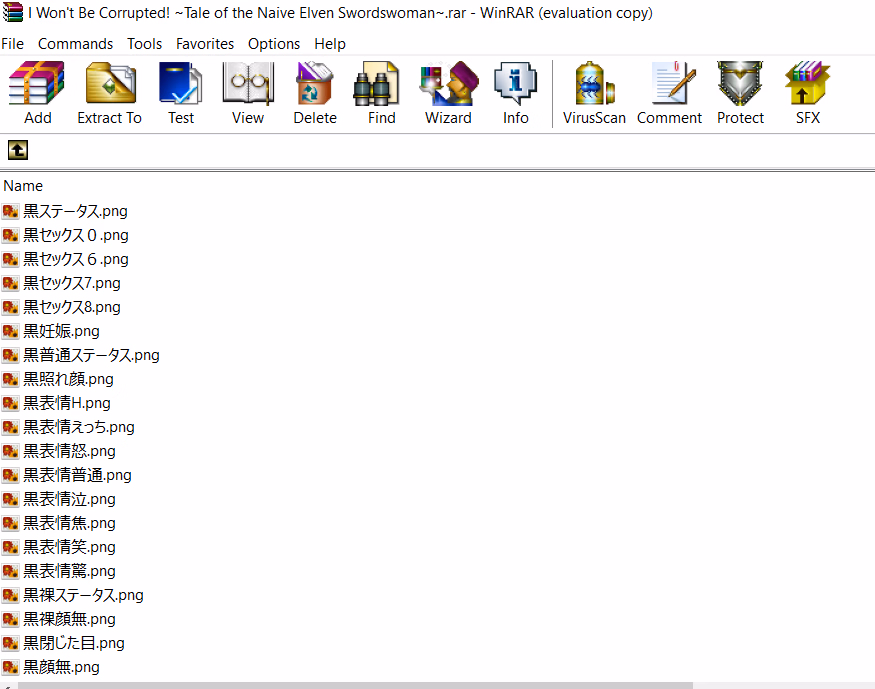
Task: Sort files by the Name column header
Action: tap(23, 186)
